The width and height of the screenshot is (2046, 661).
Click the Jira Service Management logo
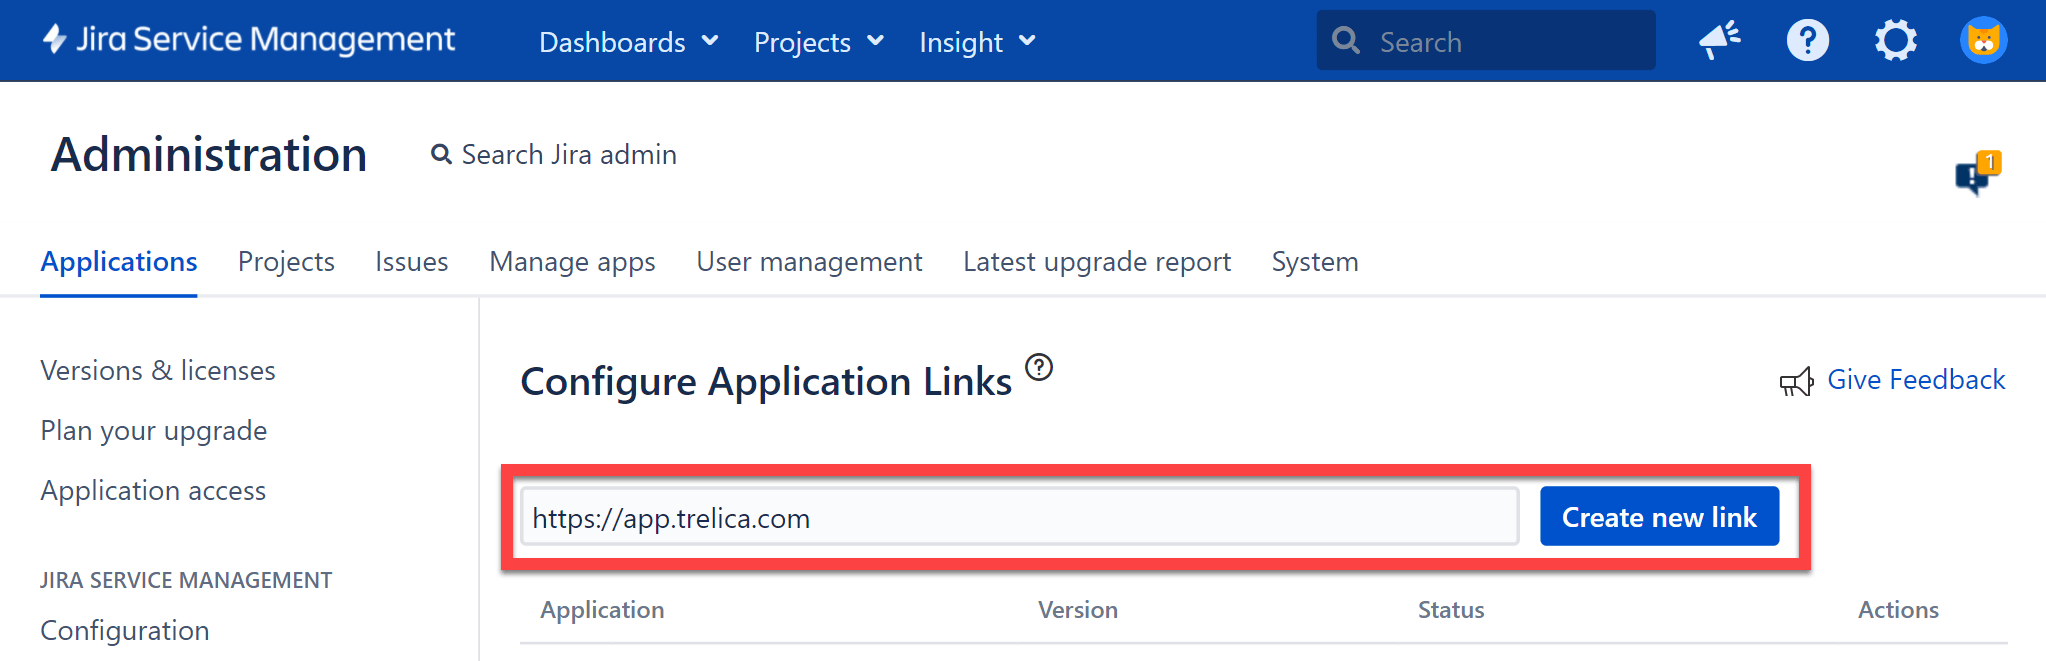pyautogui.click(x=249, y=39)
